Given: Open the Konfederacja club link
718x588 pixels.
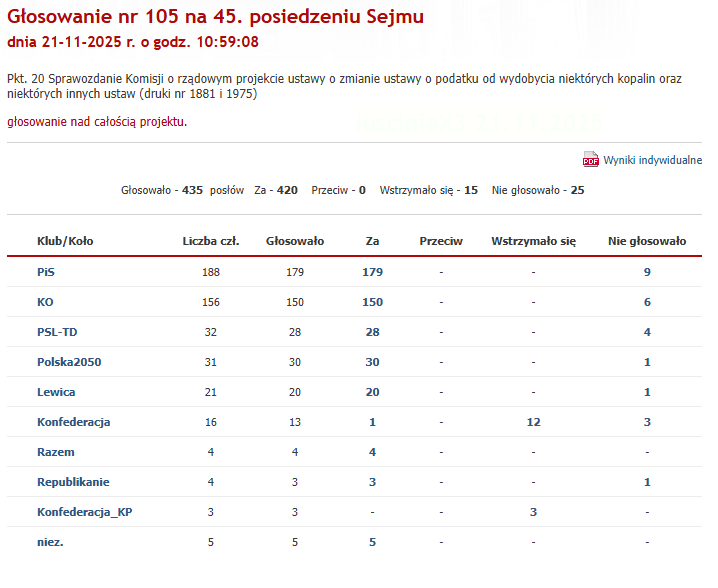Looking at the screenshot, I should click(74, 422).
